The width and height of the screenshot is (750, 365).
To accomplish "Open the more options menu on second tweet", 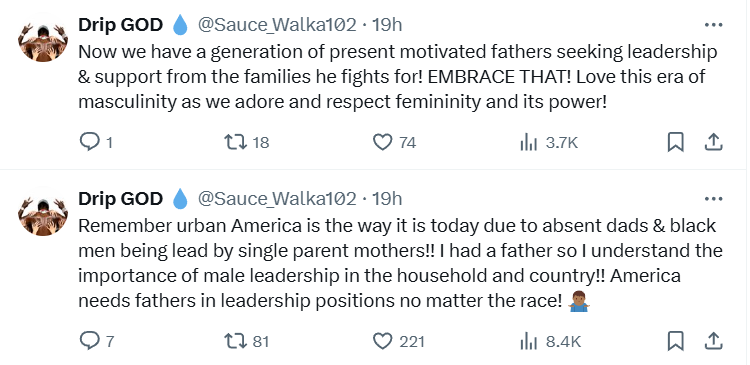I will pyautogui.click(x=713, y=199).
